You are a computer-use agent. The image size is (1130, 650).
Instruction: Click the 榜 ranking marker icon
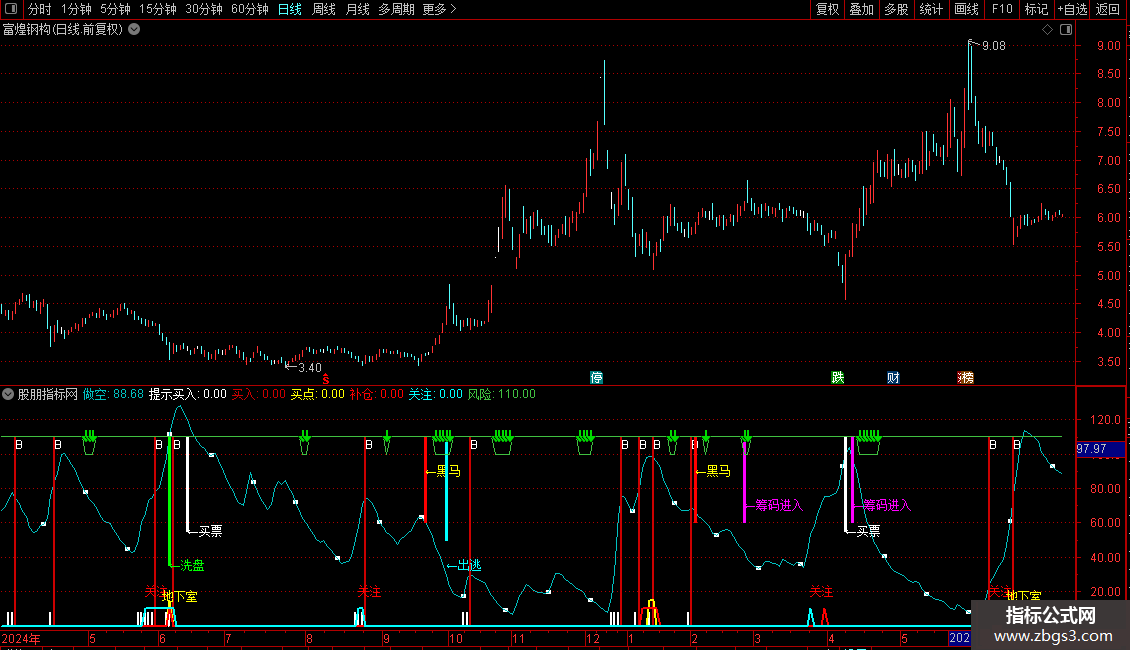[x=966, y=377]
